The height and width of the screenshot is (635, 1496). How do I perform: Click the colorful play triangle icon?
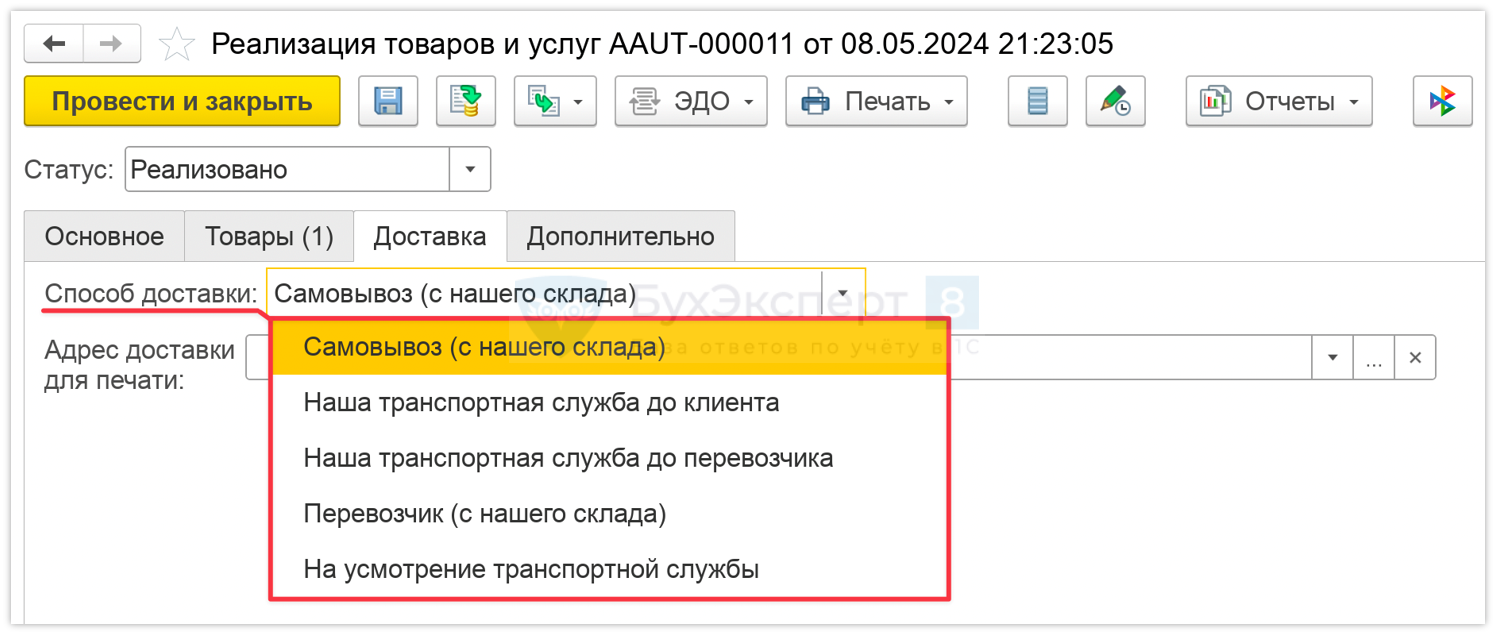pos(1442,101)
